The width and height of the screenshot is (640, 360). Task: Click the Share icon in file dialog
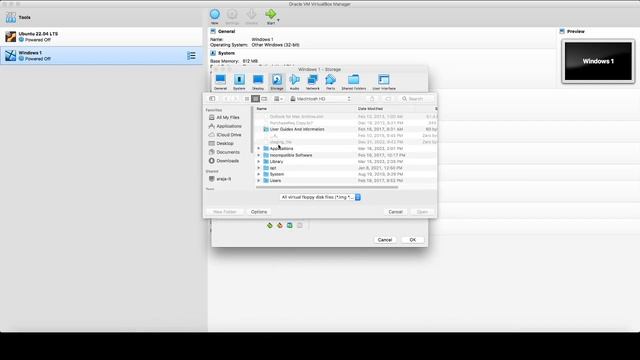[372, 99]
